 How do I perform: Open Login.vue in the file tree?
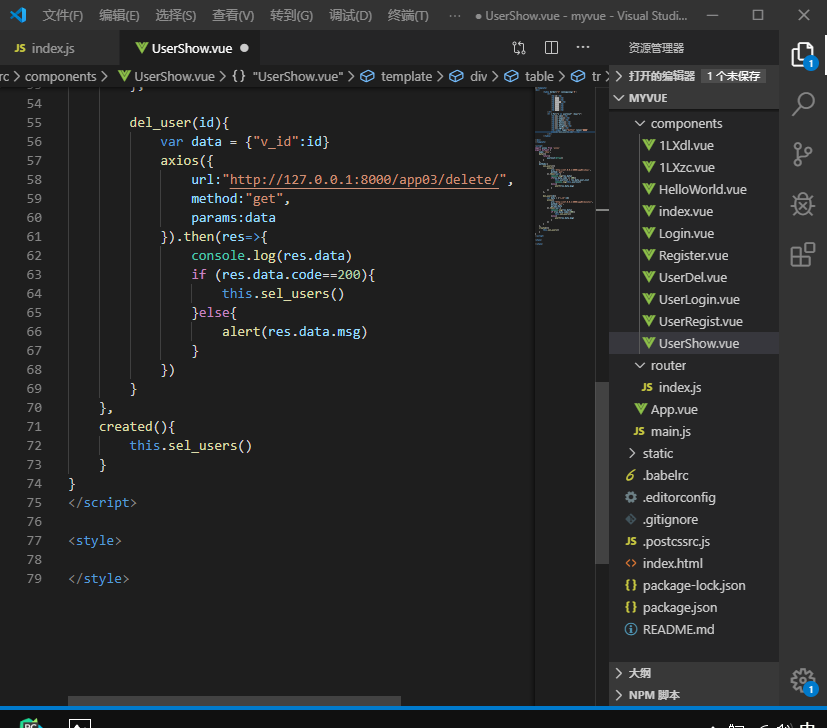pos(686,234)
